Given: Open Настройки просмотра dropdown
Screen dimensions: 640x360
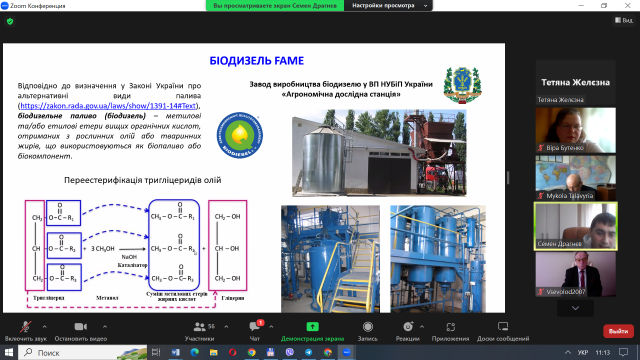Looking at the screenshot, I should coord(389,6).
